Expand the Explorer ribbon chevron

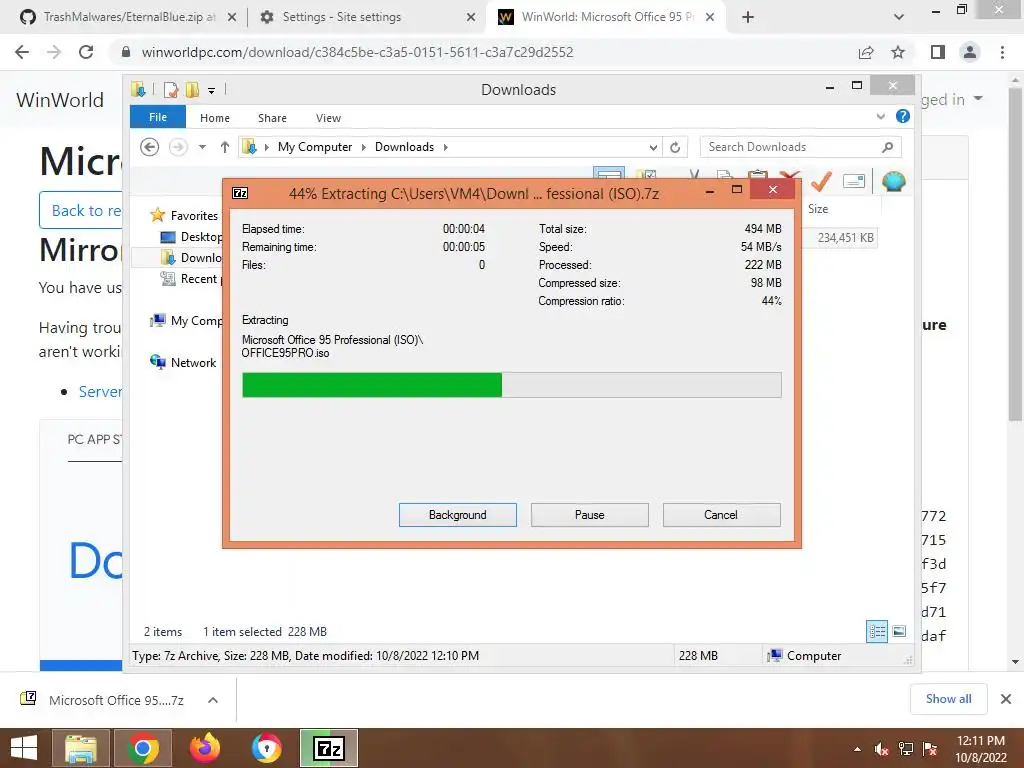click(x=880, y=116)
